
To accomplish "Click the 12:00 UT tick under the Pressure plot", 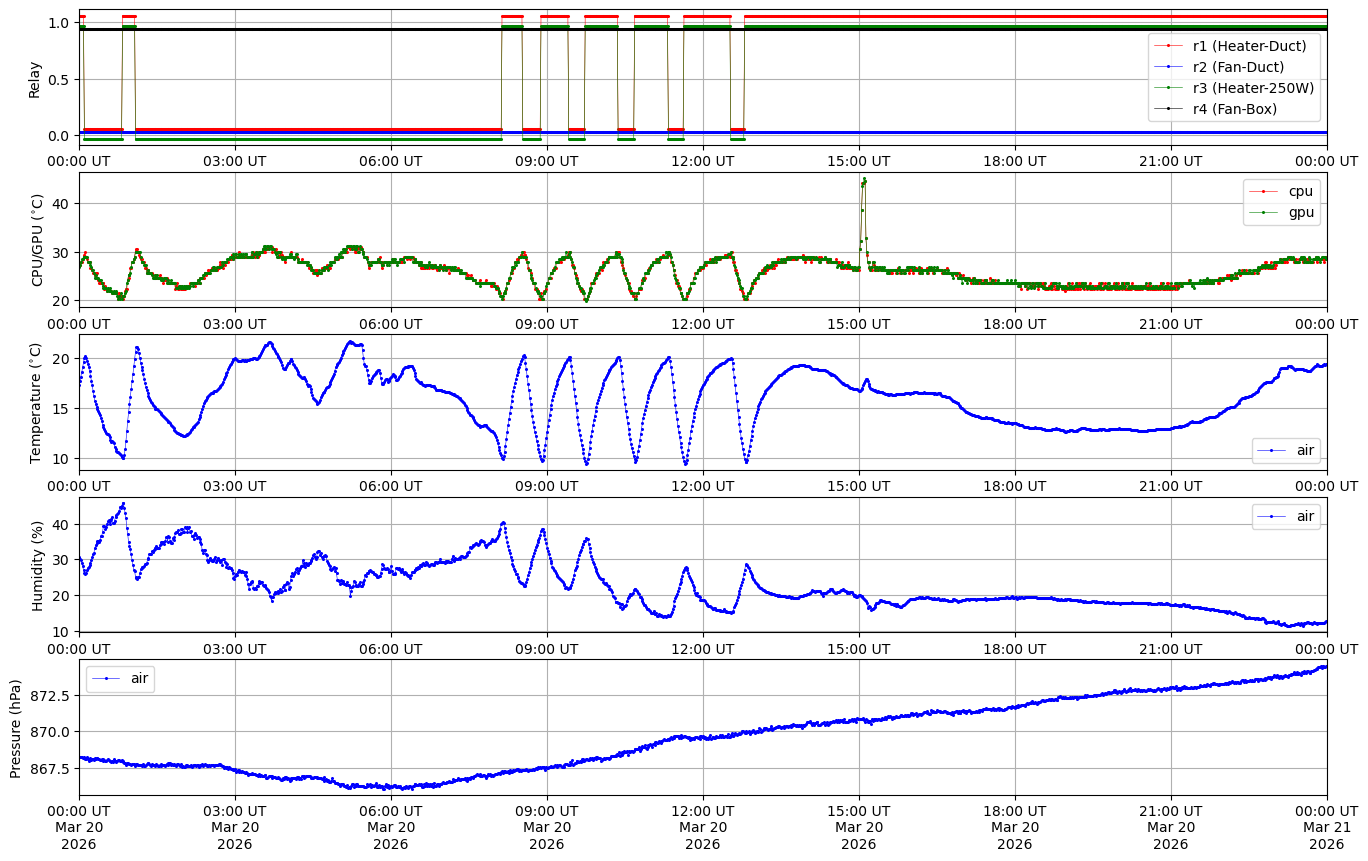I will tap(703, 810).
